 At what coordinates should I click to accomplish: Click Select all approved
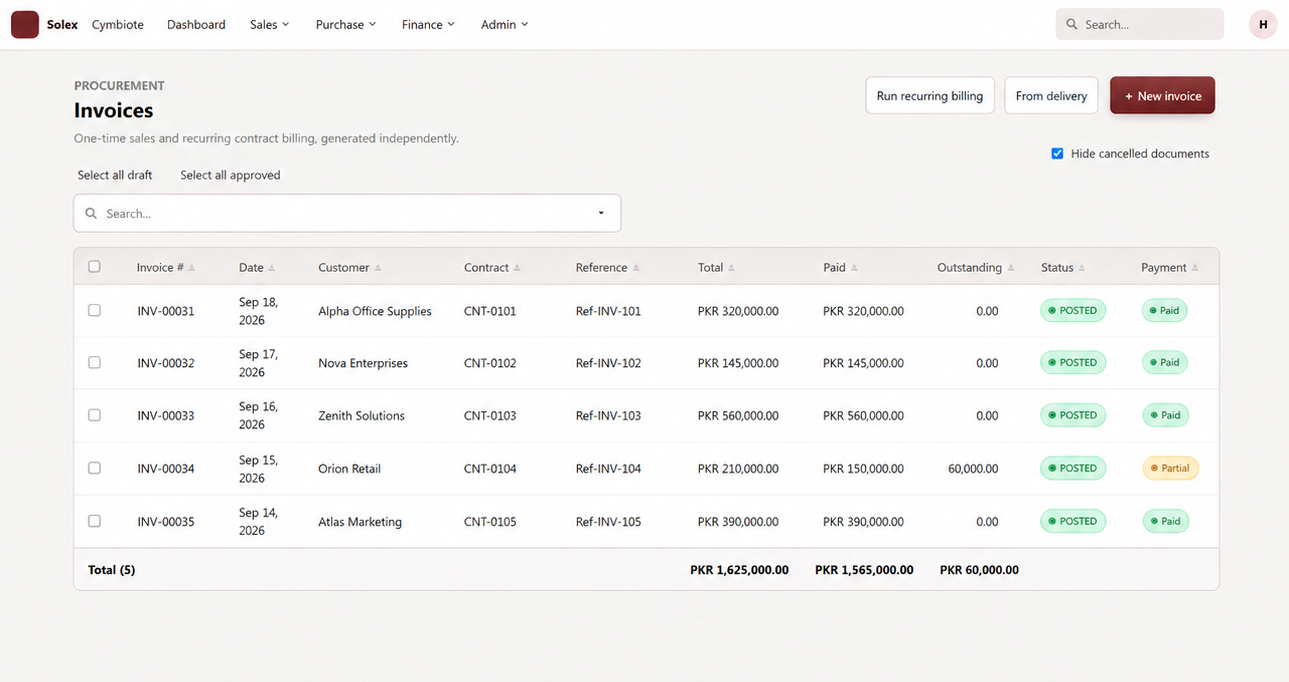(230, 175)
